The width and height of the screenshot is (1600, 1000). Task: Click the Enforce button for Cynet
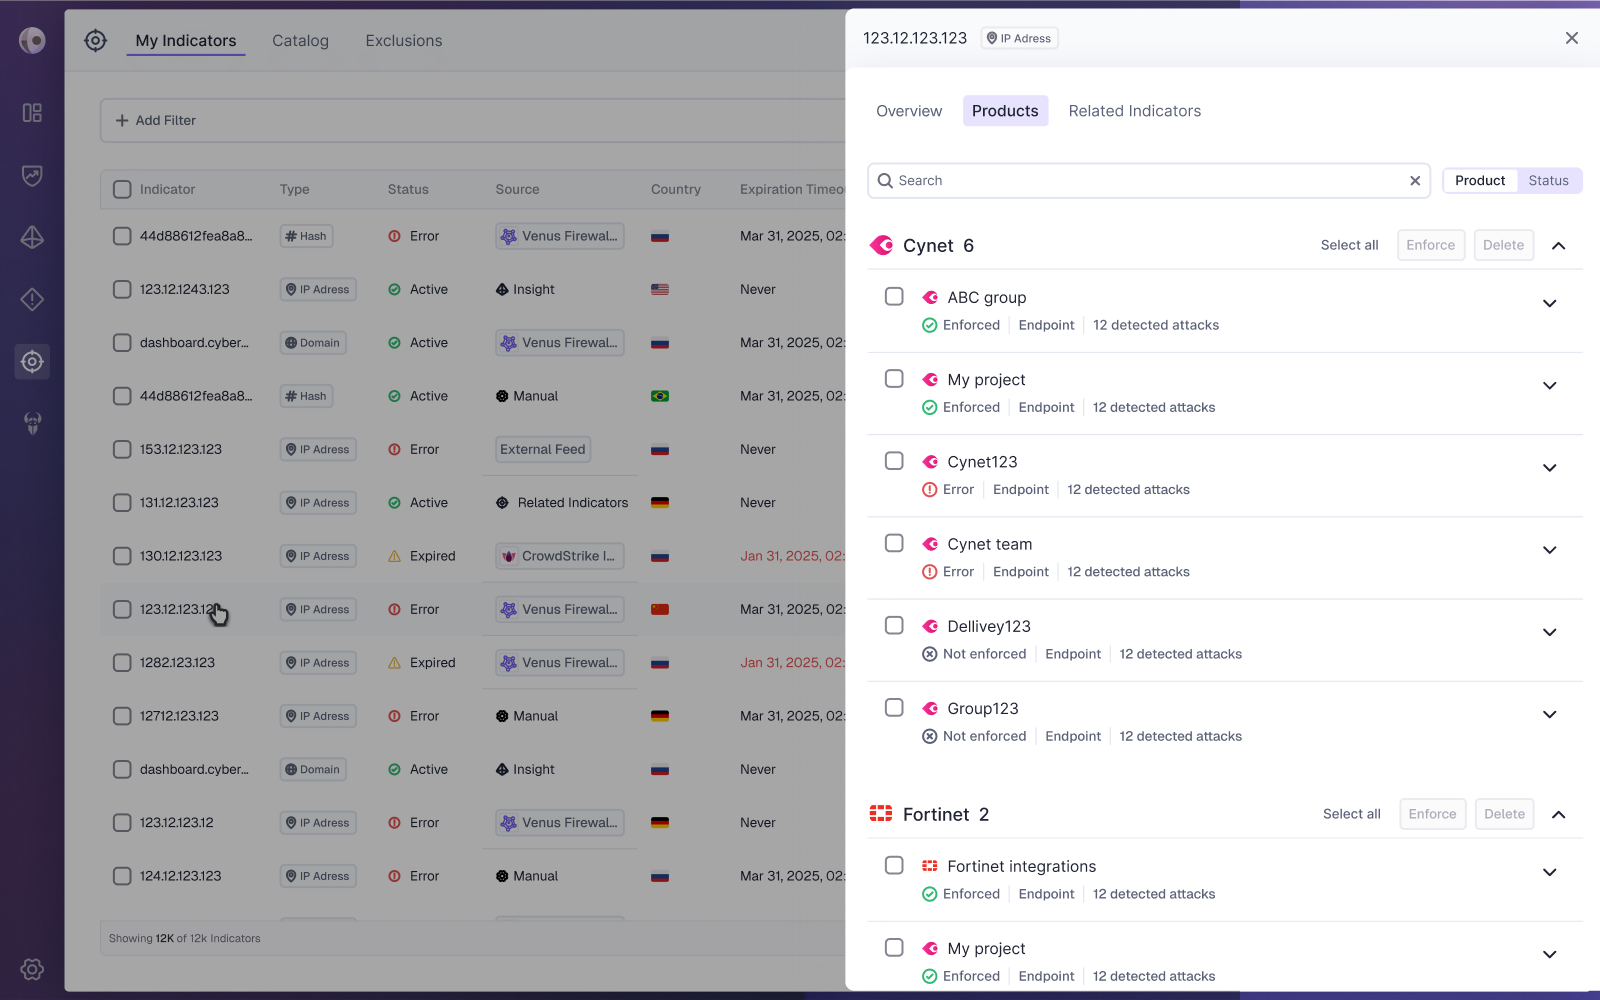[x=1430, y=245]
